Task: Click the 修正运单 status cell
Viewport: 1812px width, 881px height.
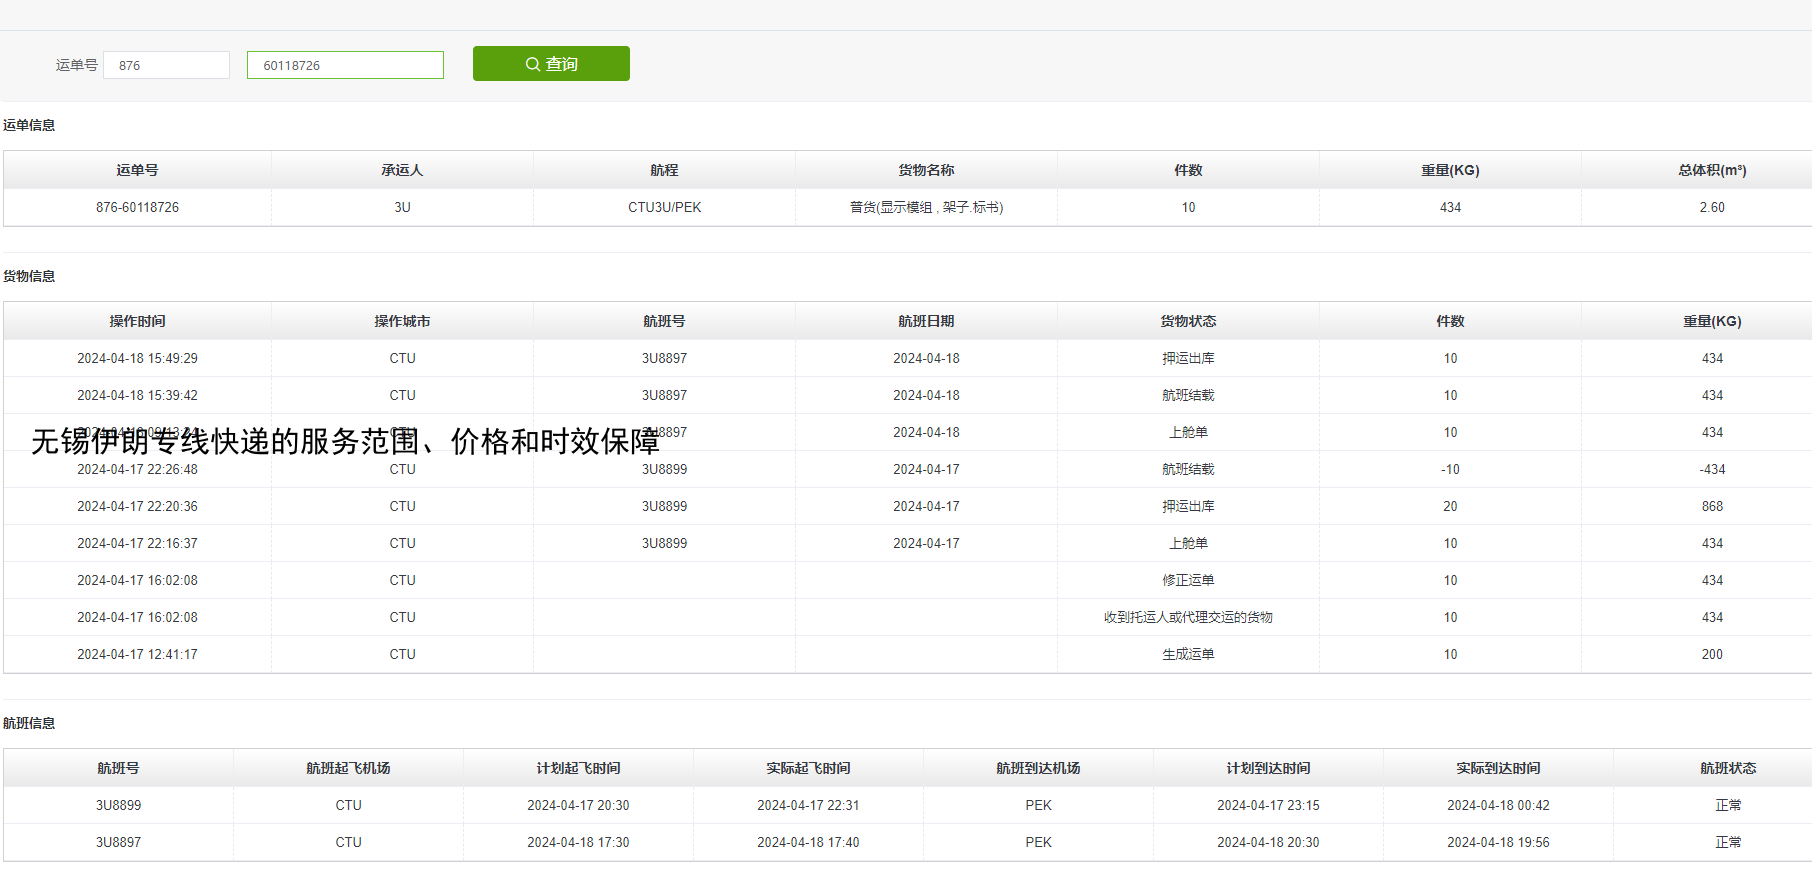Action: click(1188, 580)
